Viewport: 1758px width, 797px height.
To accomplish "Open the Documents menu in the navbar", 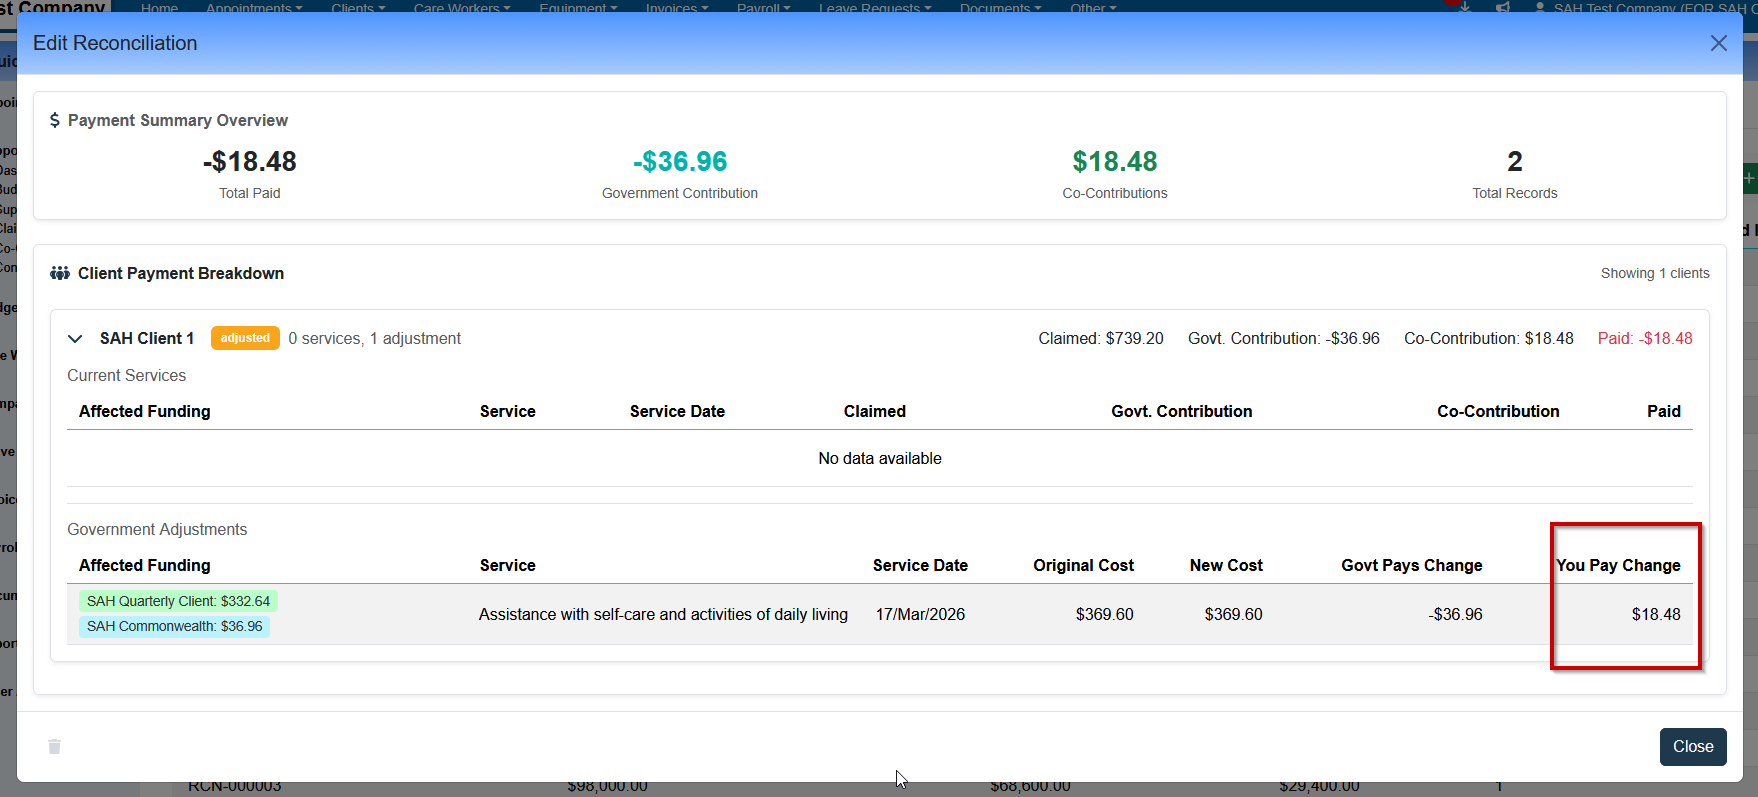I will pos(1000,7).
